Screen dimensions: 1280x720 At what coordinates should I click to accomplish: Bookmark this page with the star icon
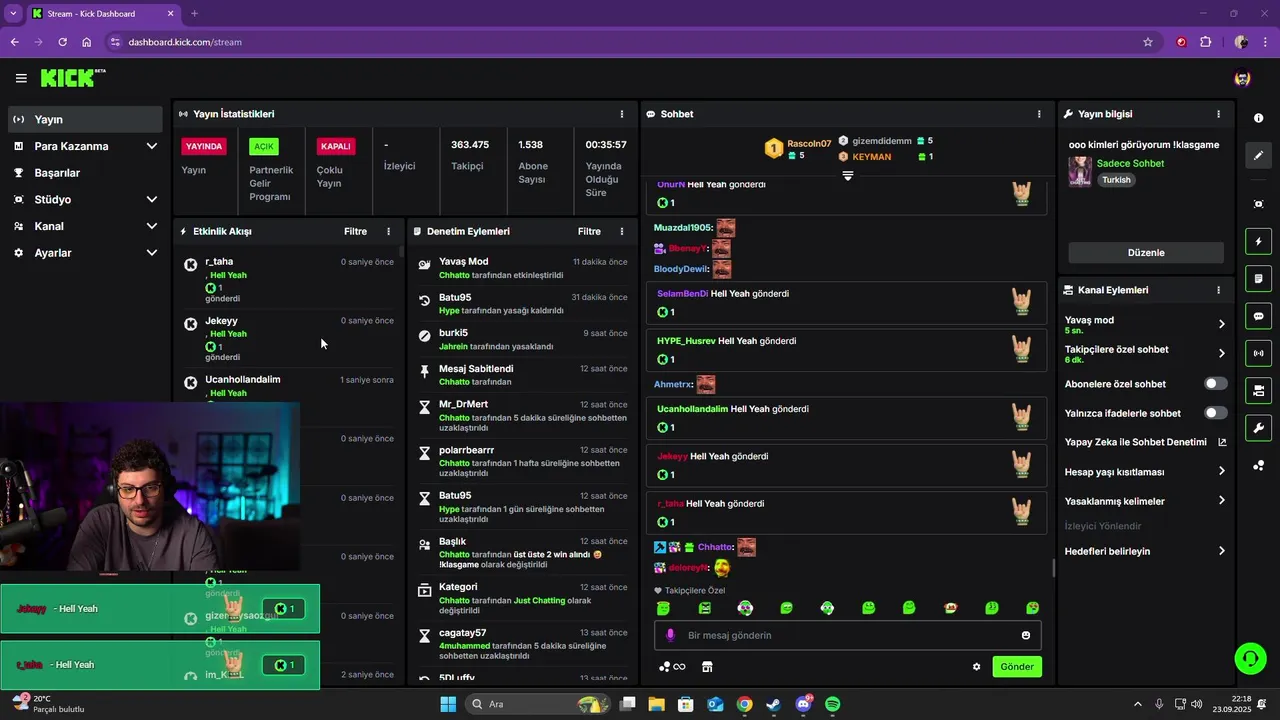(1148, 42)
